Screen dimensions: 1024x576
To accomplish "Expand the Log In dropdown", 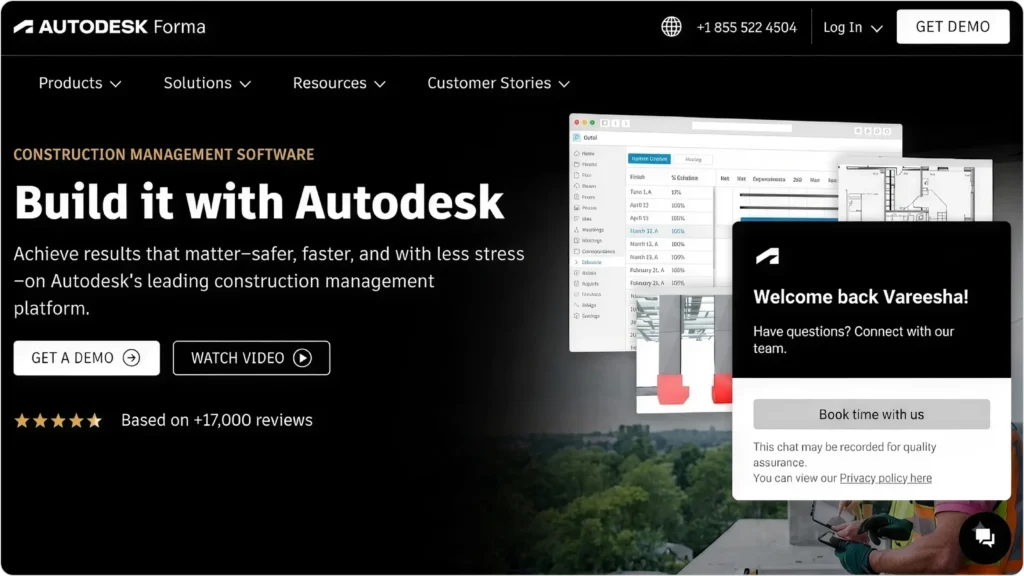I will pos(852,27).
